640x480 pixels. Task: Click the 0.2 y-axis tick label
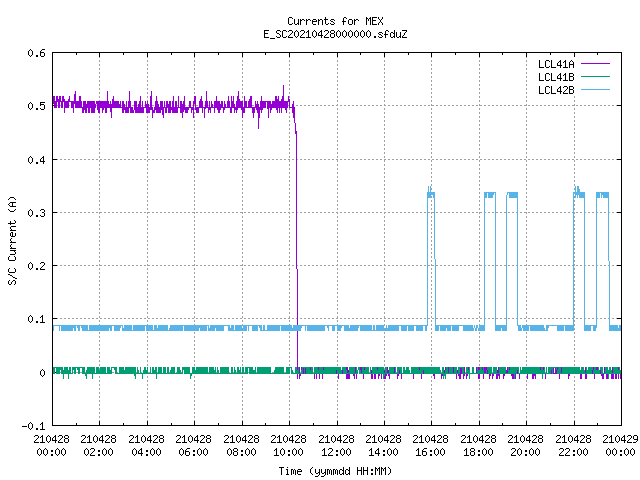coord(36,266)
